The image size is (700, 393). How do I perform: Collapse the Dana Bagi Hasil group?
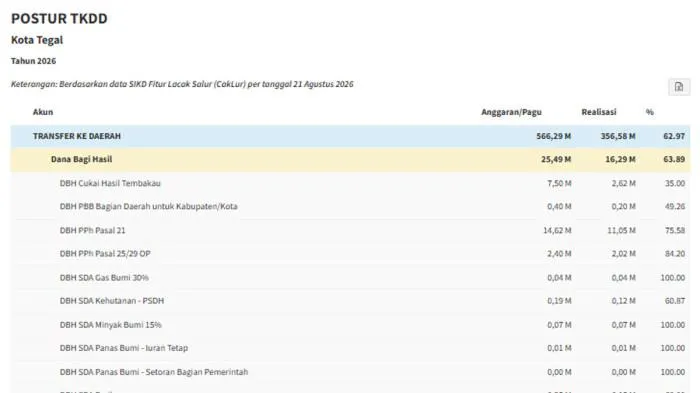coord(350,159)
